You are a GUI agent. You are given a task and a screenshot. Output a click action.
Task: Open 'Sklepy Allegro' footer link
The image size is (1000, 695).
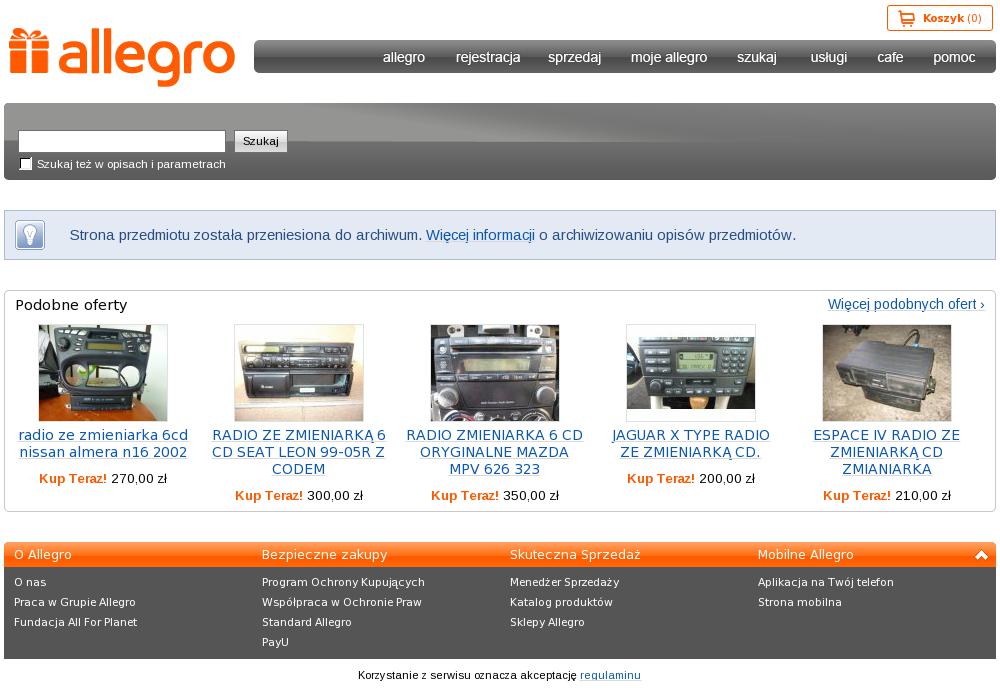click(x=547, y=622)
